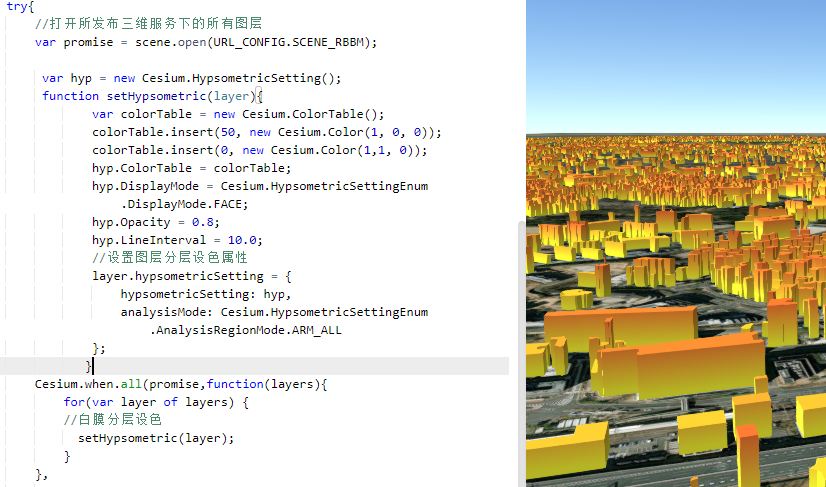
Task: Click the setHypsometric(layer) call inside the loop
Action: 155,438
